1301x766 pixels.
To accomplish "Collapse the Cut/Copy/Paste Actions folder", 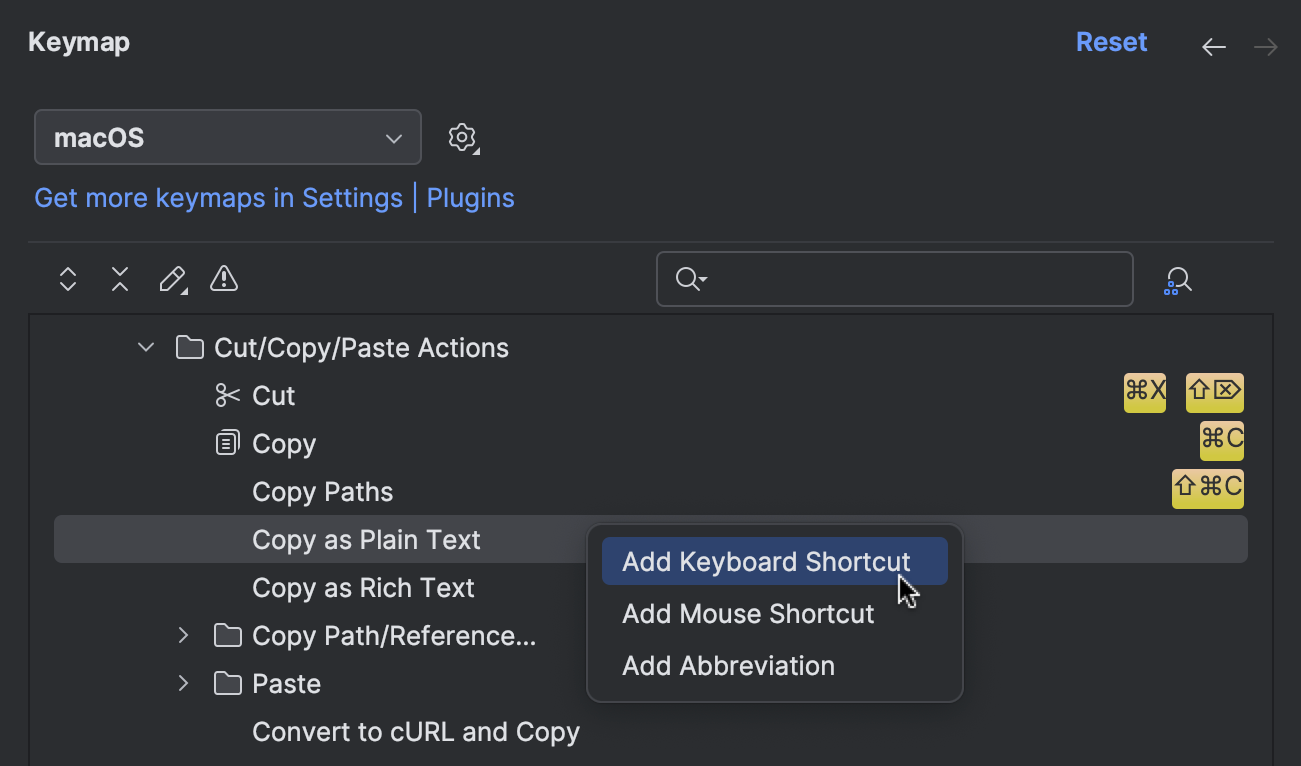I will [x=145, y=347].
